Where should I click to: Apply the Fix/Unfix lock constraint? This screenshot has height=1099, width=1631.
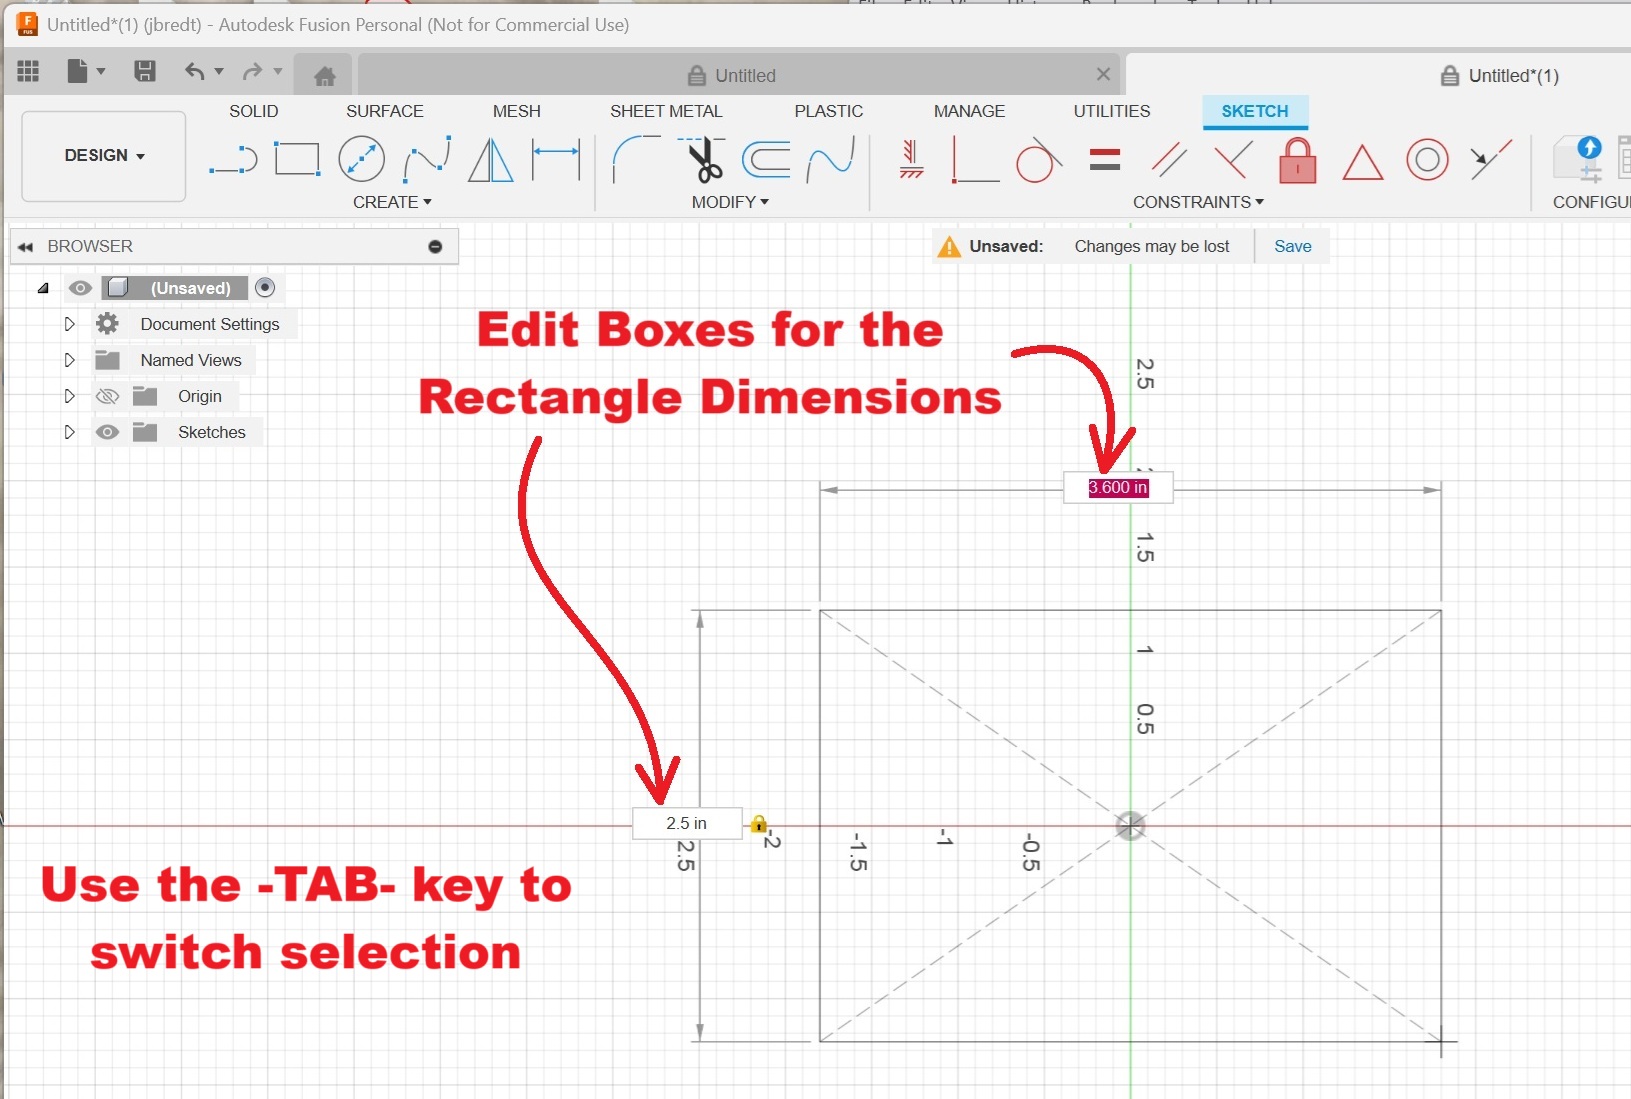coord(1297,160)
